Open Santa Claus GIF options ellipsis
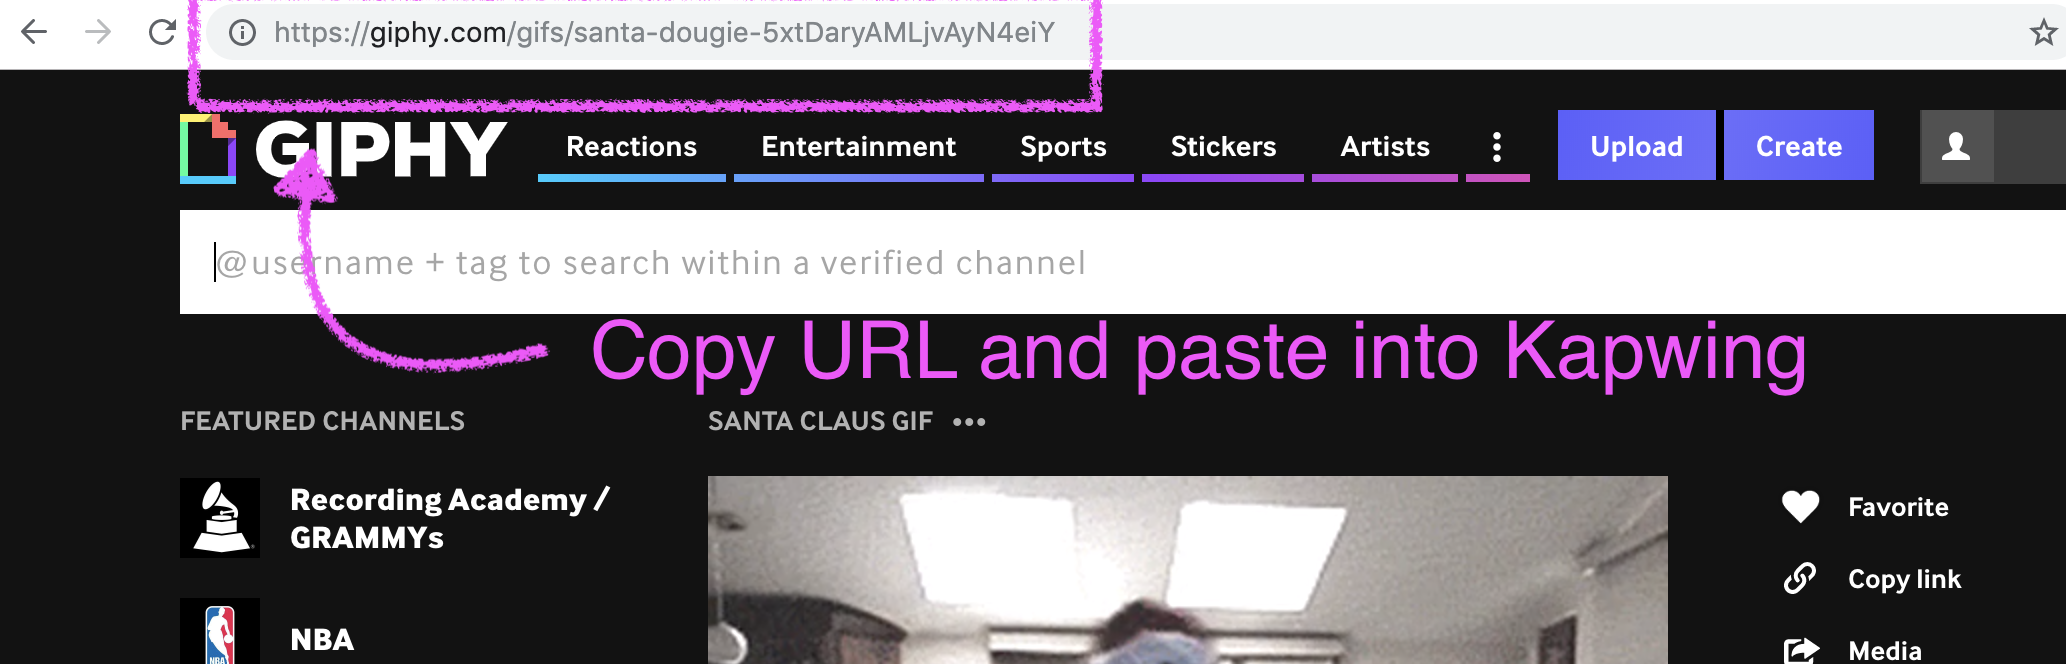The height and width of the screenshot is (664, 2066). point(969,422)
